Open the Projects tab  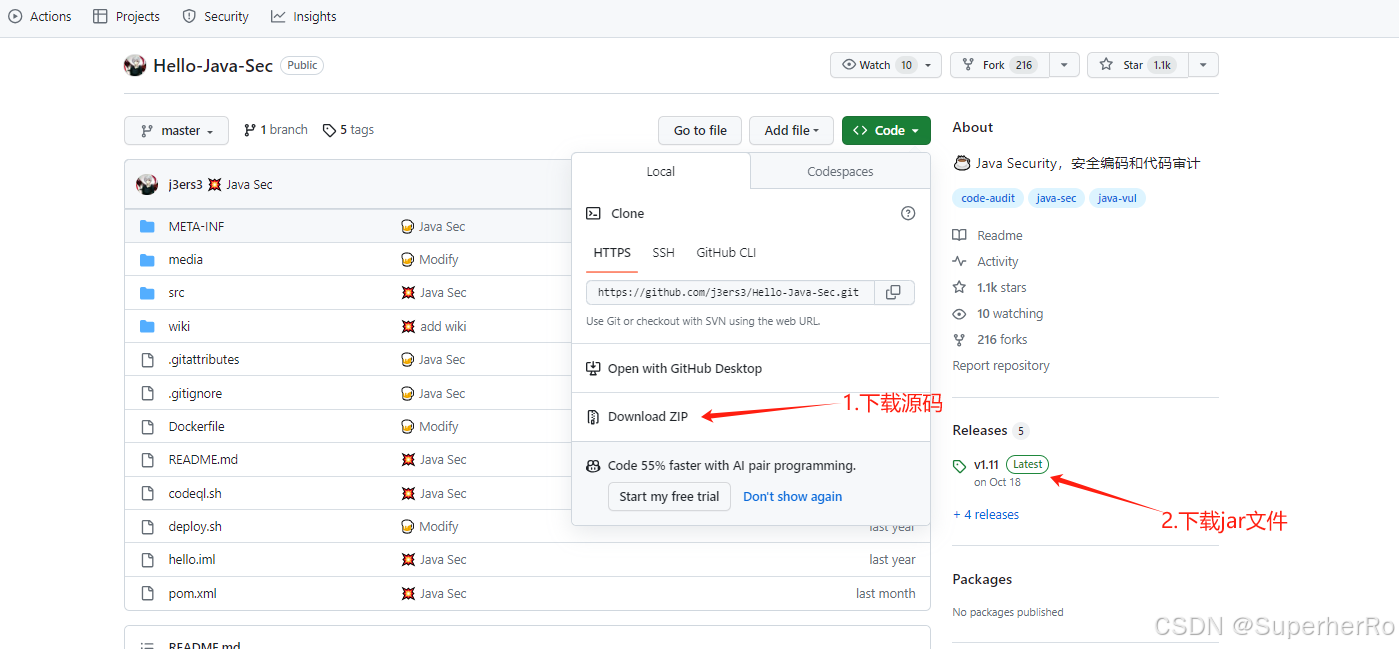(126, 16)
